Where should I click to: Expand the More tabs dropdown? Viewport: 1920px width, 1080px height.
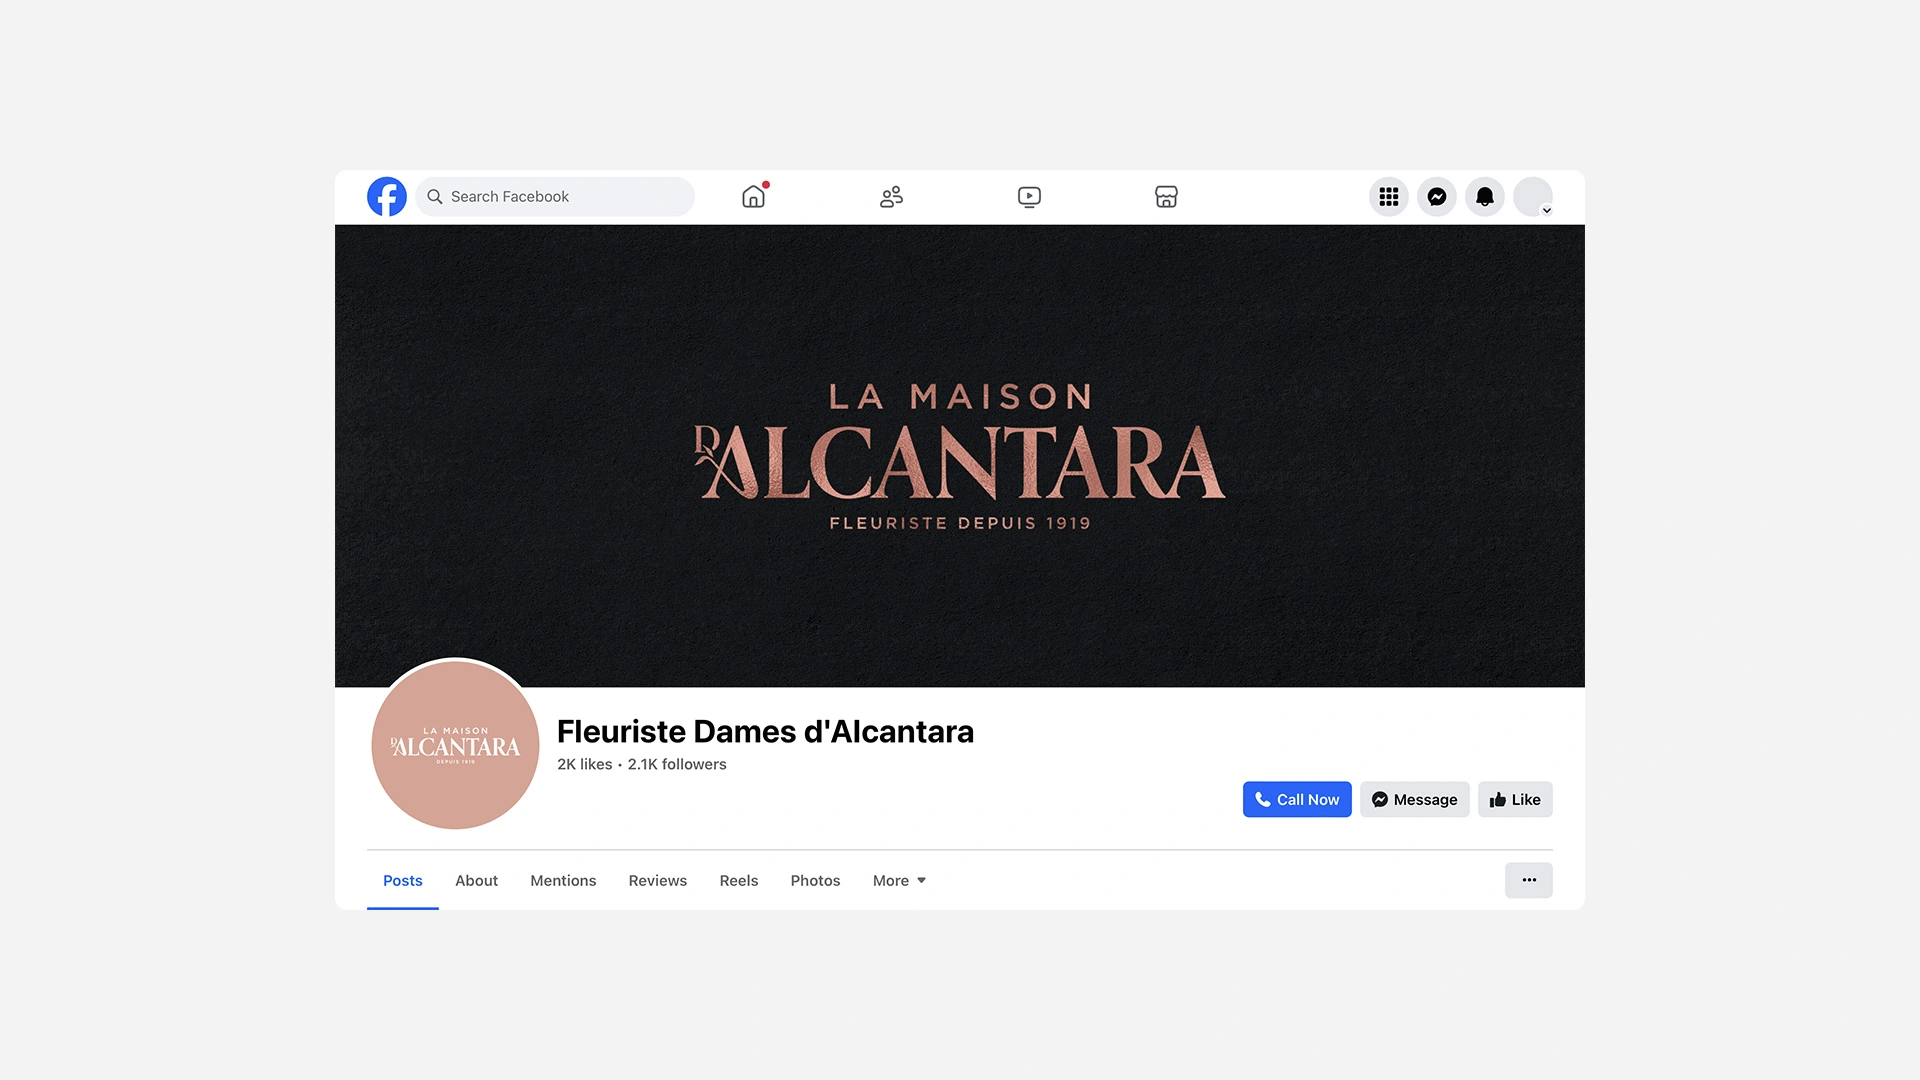[x=898, y=880]
